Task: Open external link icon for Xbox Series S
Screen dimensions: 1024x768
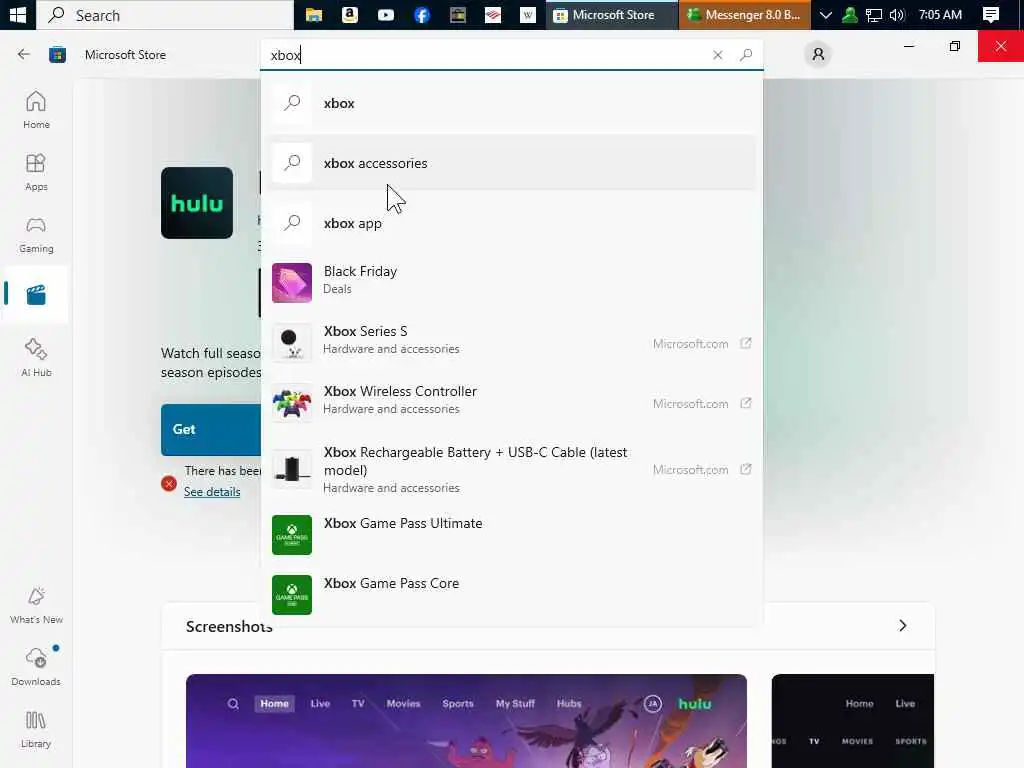Action: [x=745, y=343]
